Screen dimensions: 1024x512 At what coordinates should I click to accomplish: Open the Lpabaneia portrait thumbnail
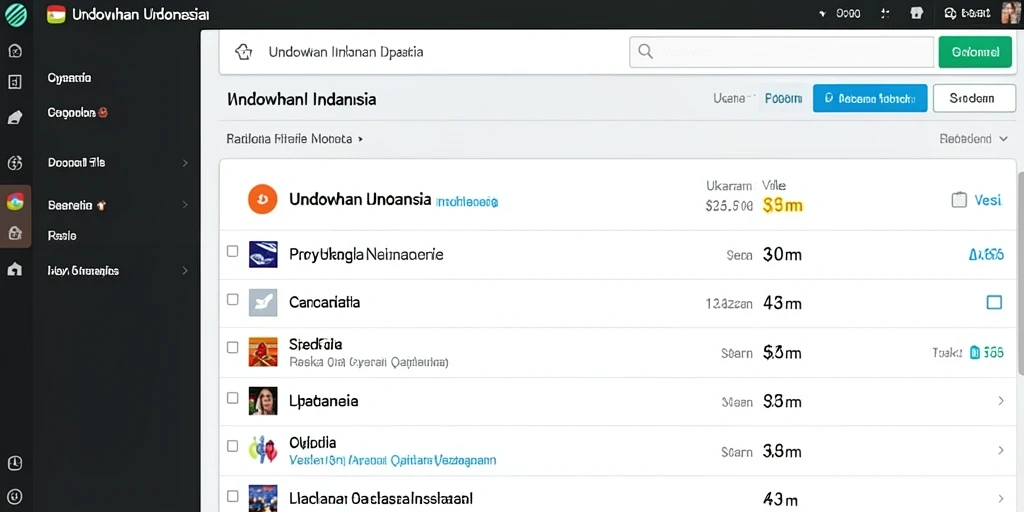263,401
